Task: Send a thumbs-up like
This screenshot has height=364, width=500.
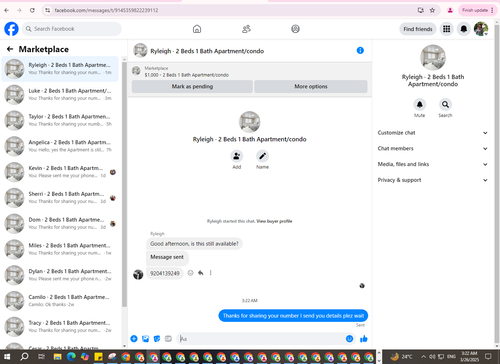Action: pyautogui.click(x=364, y=339)
